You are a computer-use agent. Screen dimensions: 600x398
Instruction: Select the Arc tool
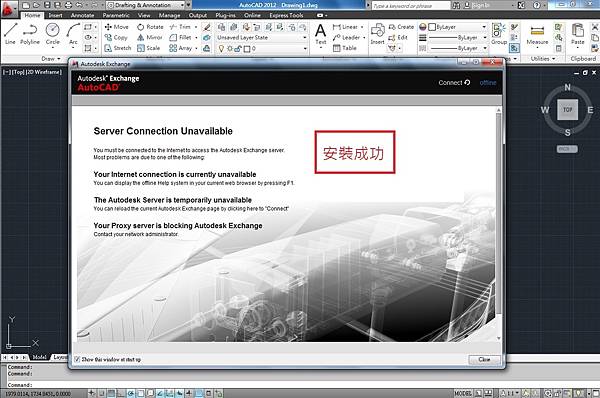(73, 34)
